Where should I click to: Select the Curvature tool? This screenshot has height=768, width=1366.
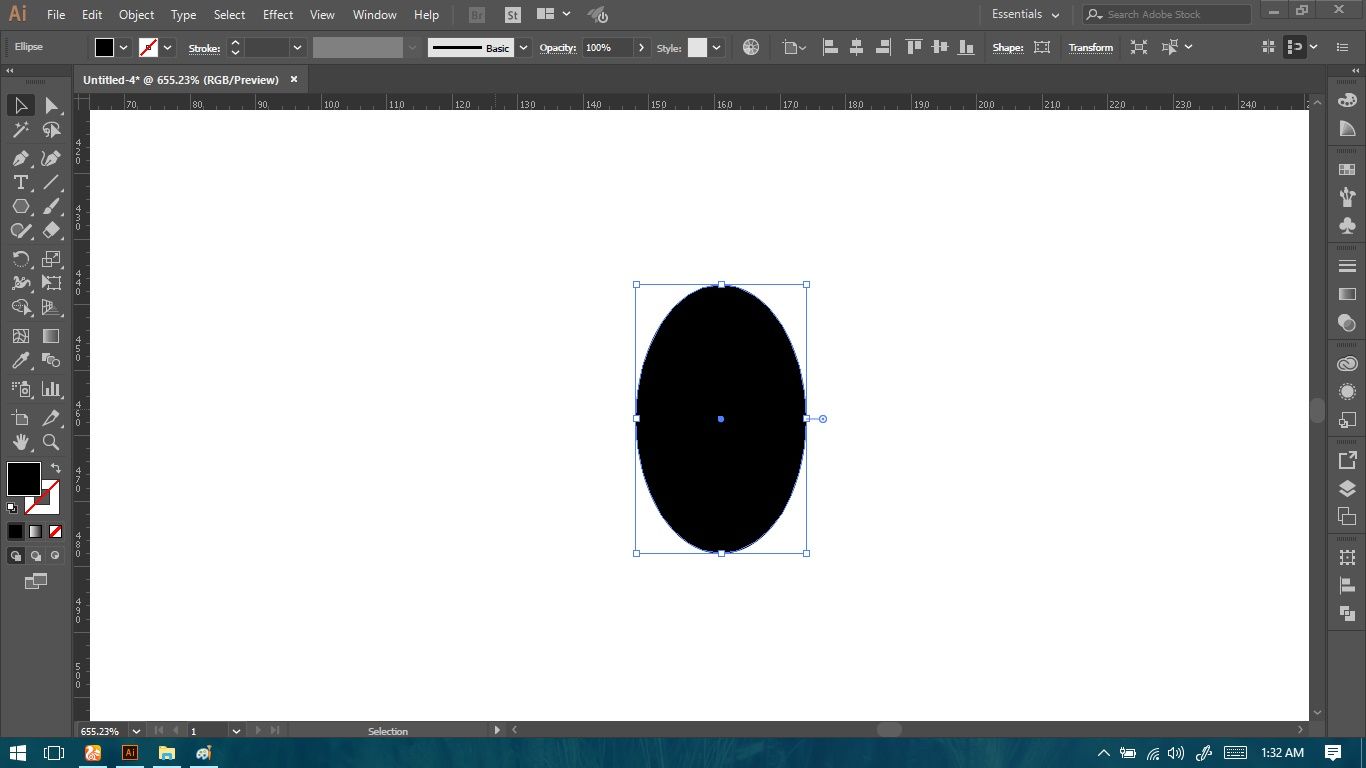point(51,158)
